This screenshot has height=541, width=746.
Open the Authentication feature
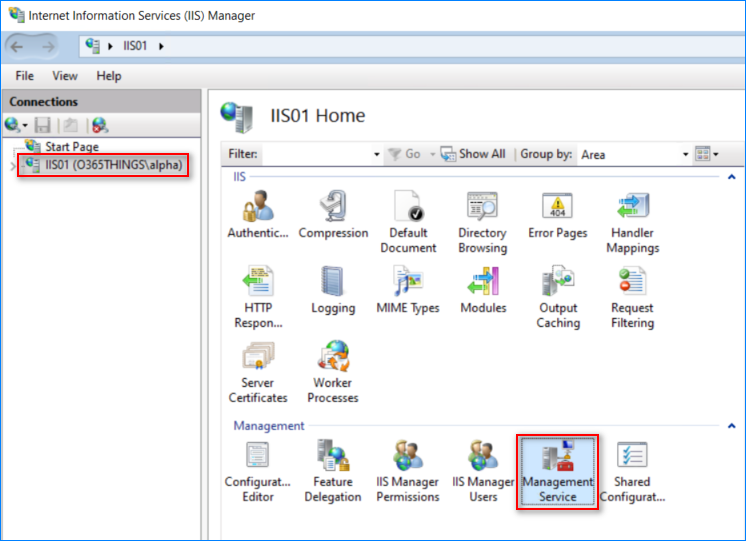[257, 214]
